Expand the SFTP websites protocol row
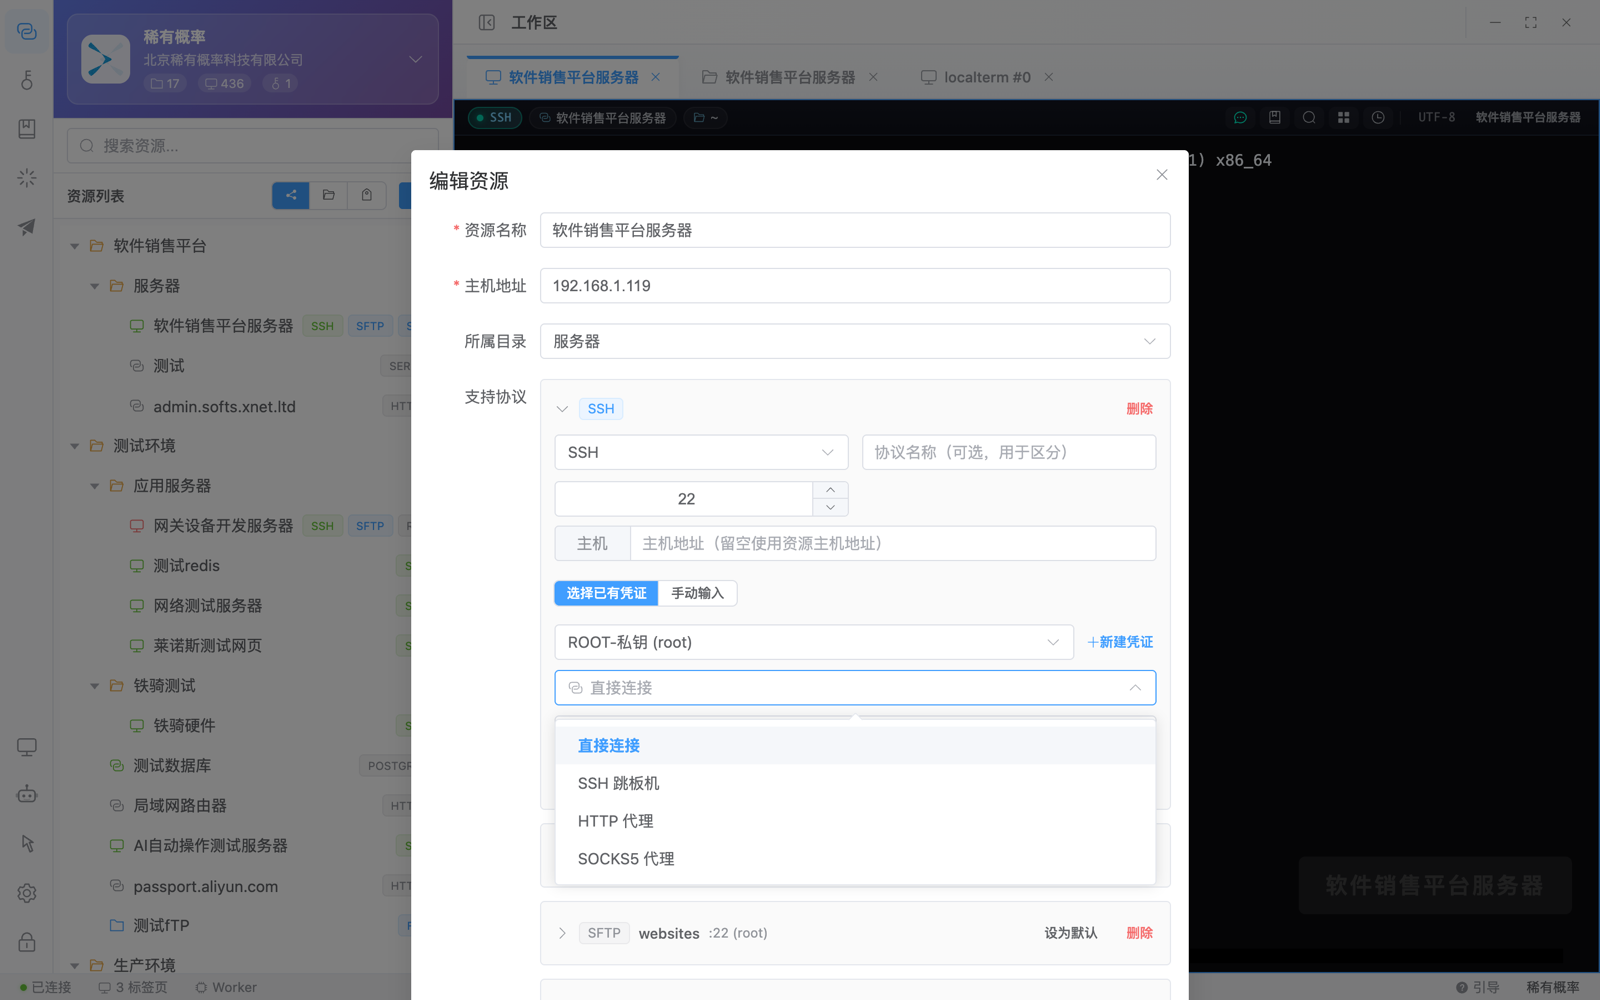 562,933
